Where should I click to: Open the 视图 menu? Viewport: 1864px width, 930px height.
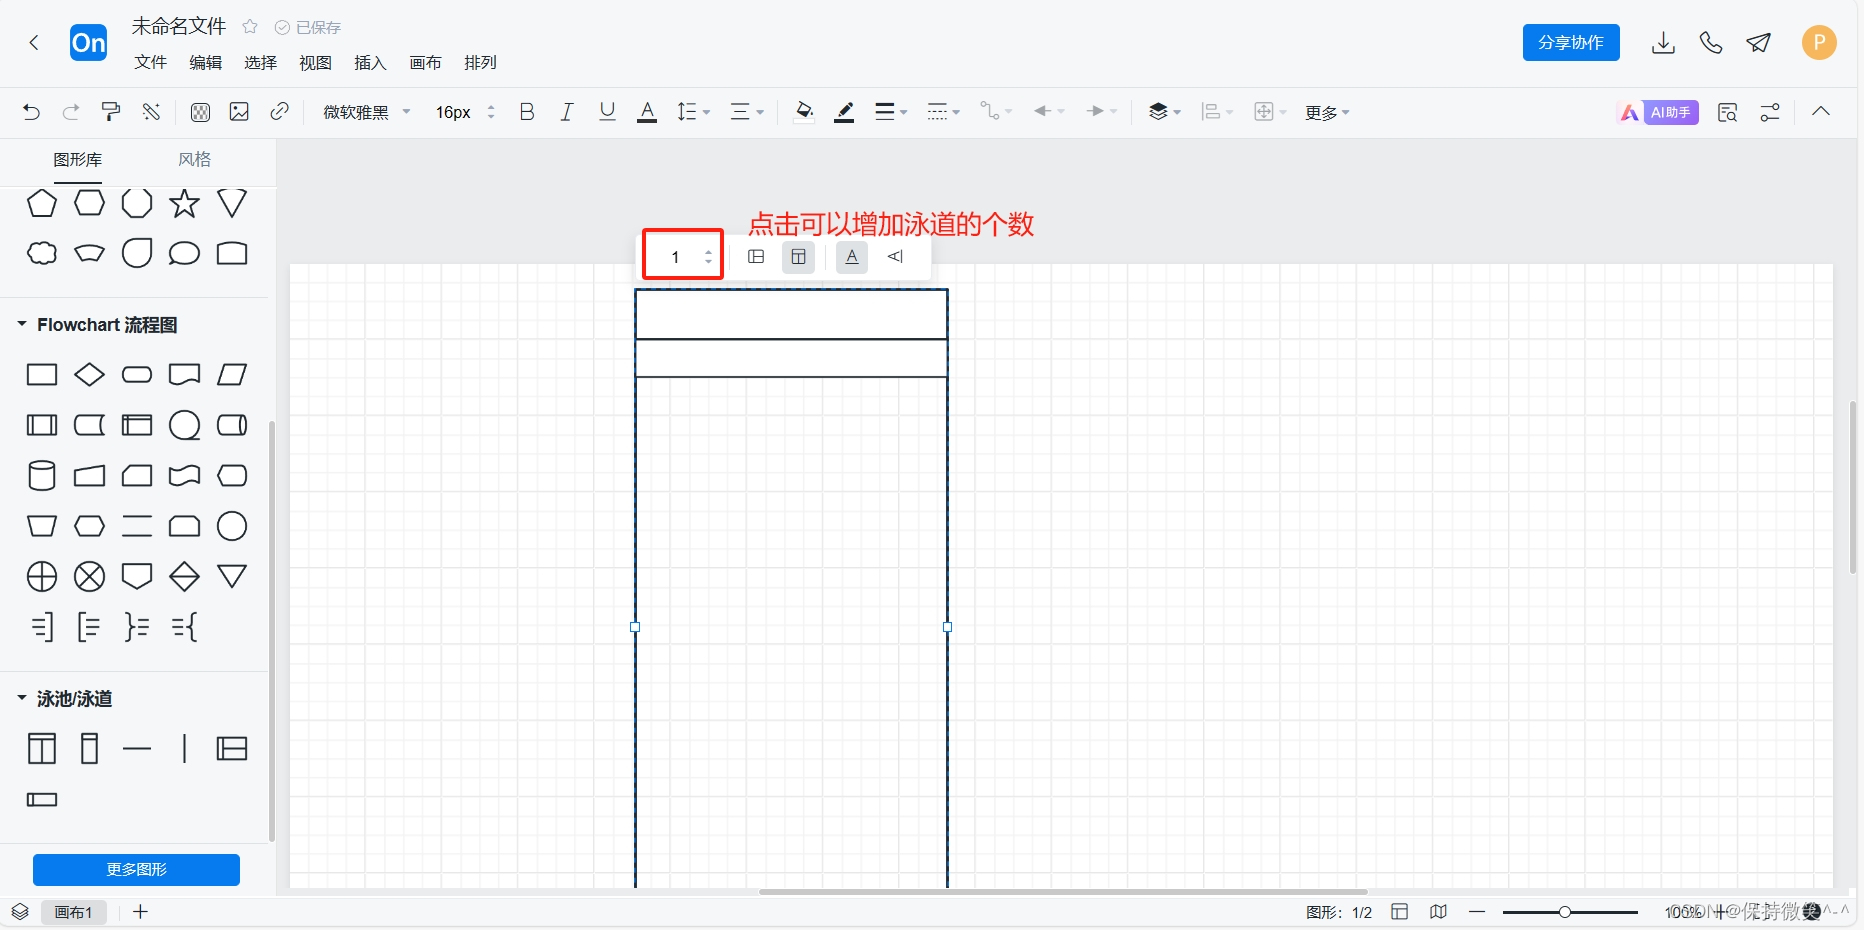click(316, 62)
